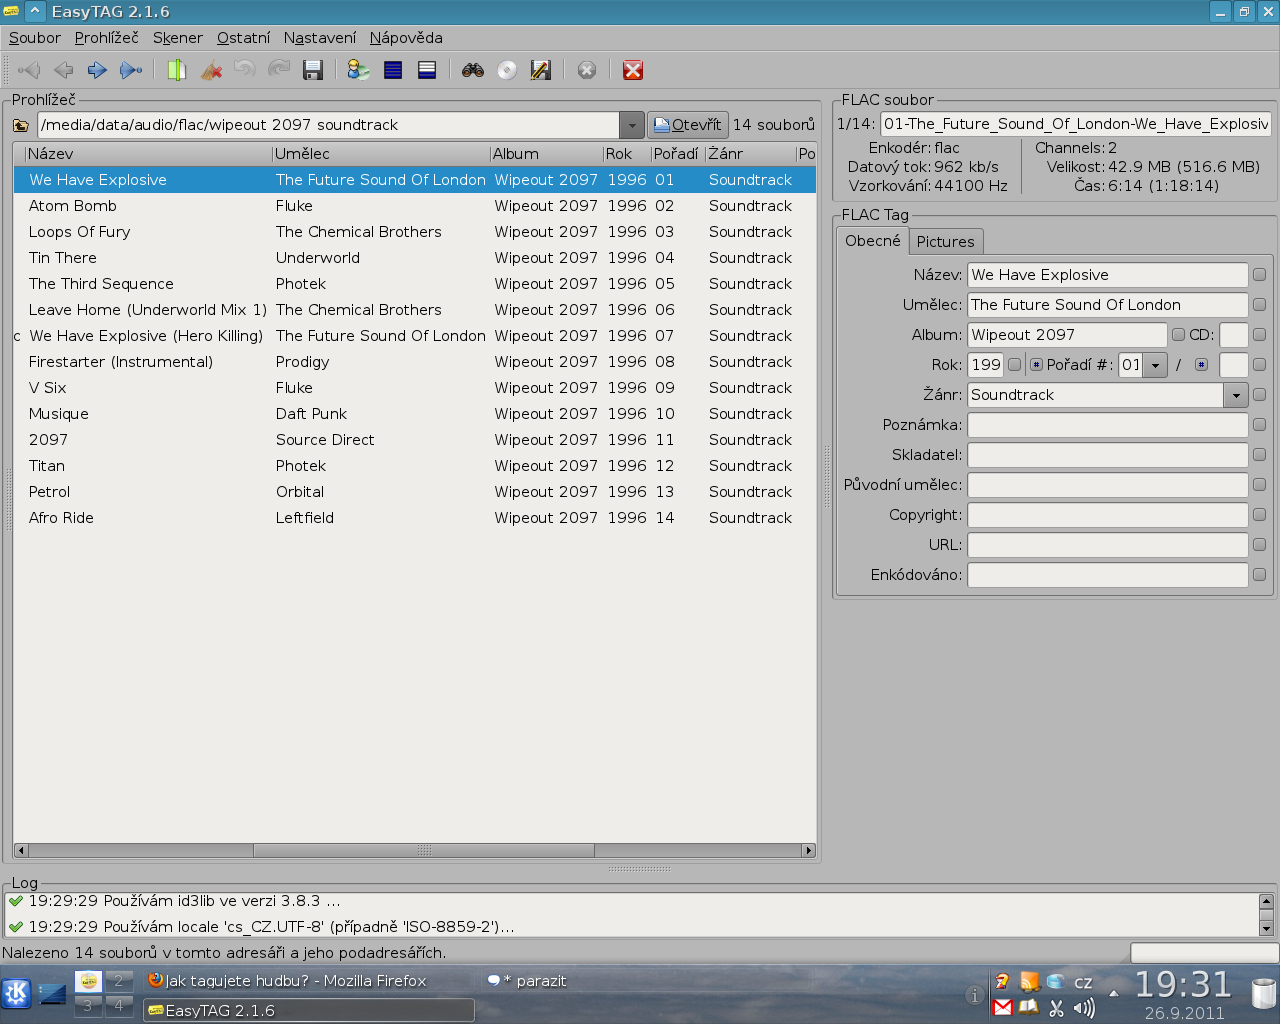The height and width of the screenshot is (1024, 1280).
Task: Go to previous file arrow icon
Action: click(x=63, y=70)
